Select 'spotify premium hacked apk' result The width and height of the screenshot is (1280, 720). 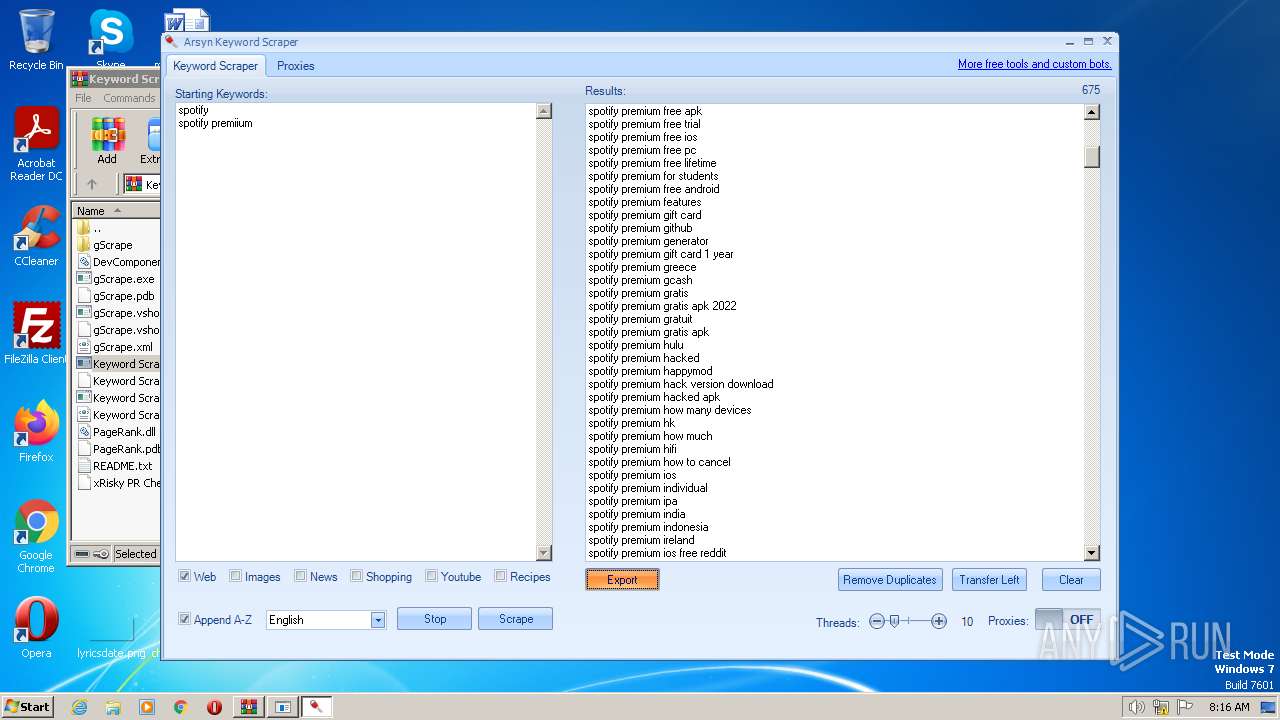(x=654, y=397)
